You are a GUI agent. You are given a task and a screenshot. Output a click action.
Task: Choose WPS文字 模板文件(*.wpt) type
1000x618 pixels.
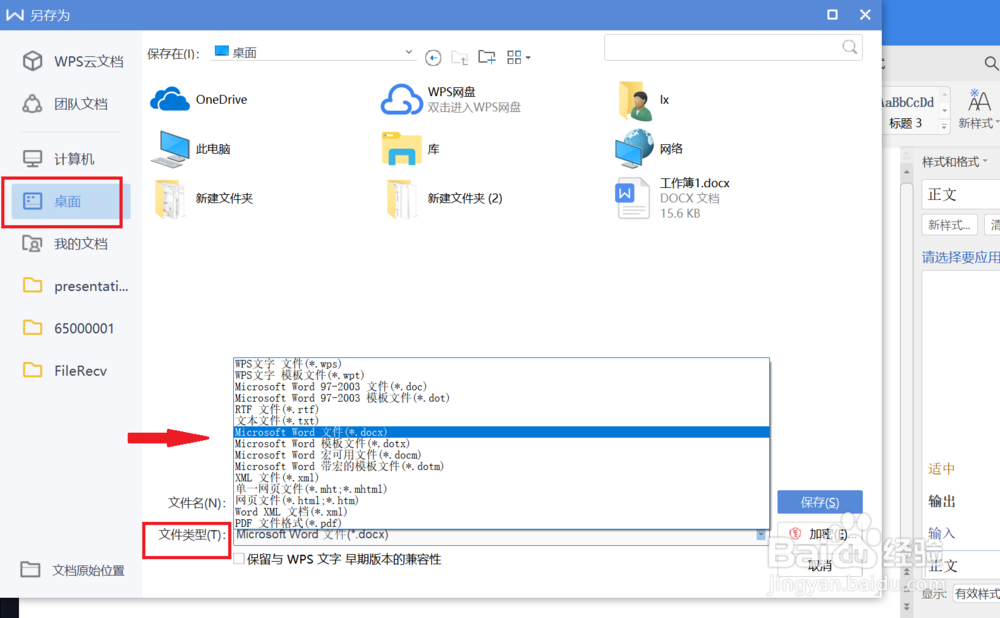tap(501, 375)
